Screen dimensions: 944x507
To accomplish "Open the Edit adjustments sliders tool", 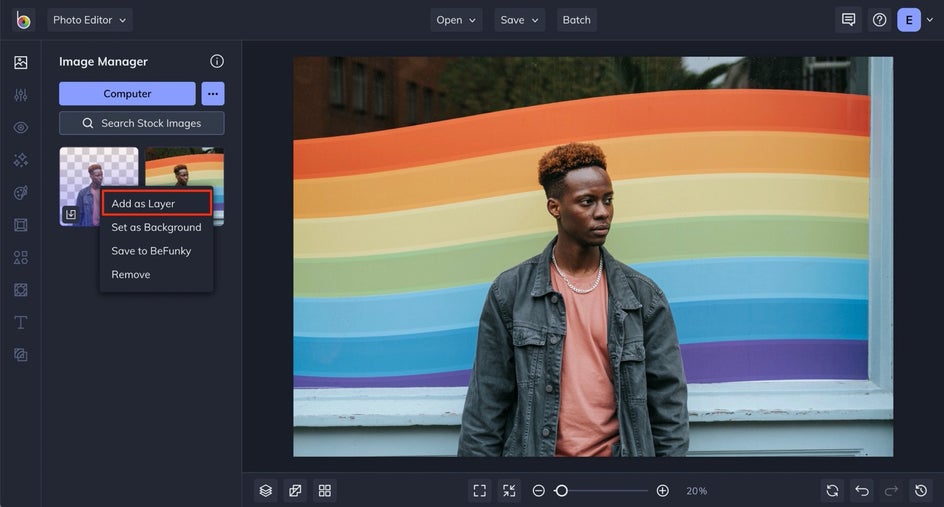I will coord(21,95).
